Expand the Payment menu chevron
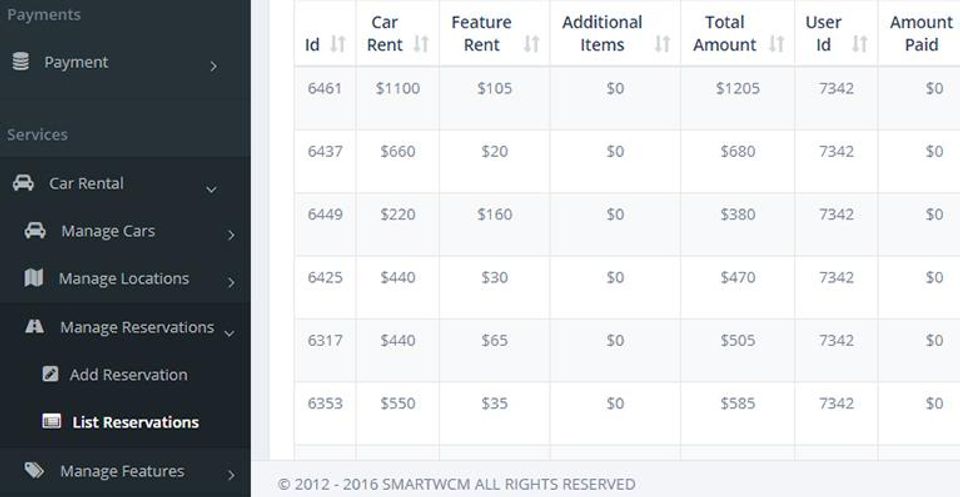 coord(213,66)
